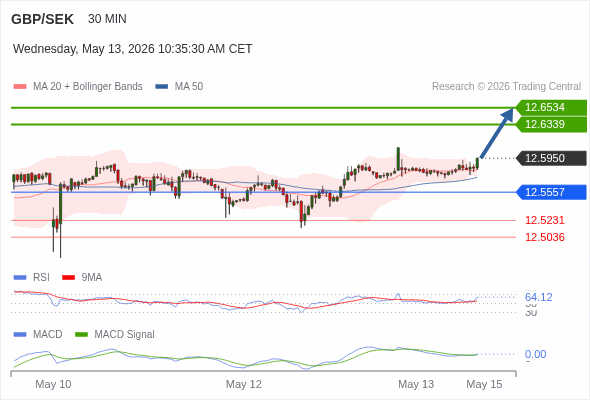Click the 9MA red legend icon
Screen dimensions: 590x400
tap(68, 278)
